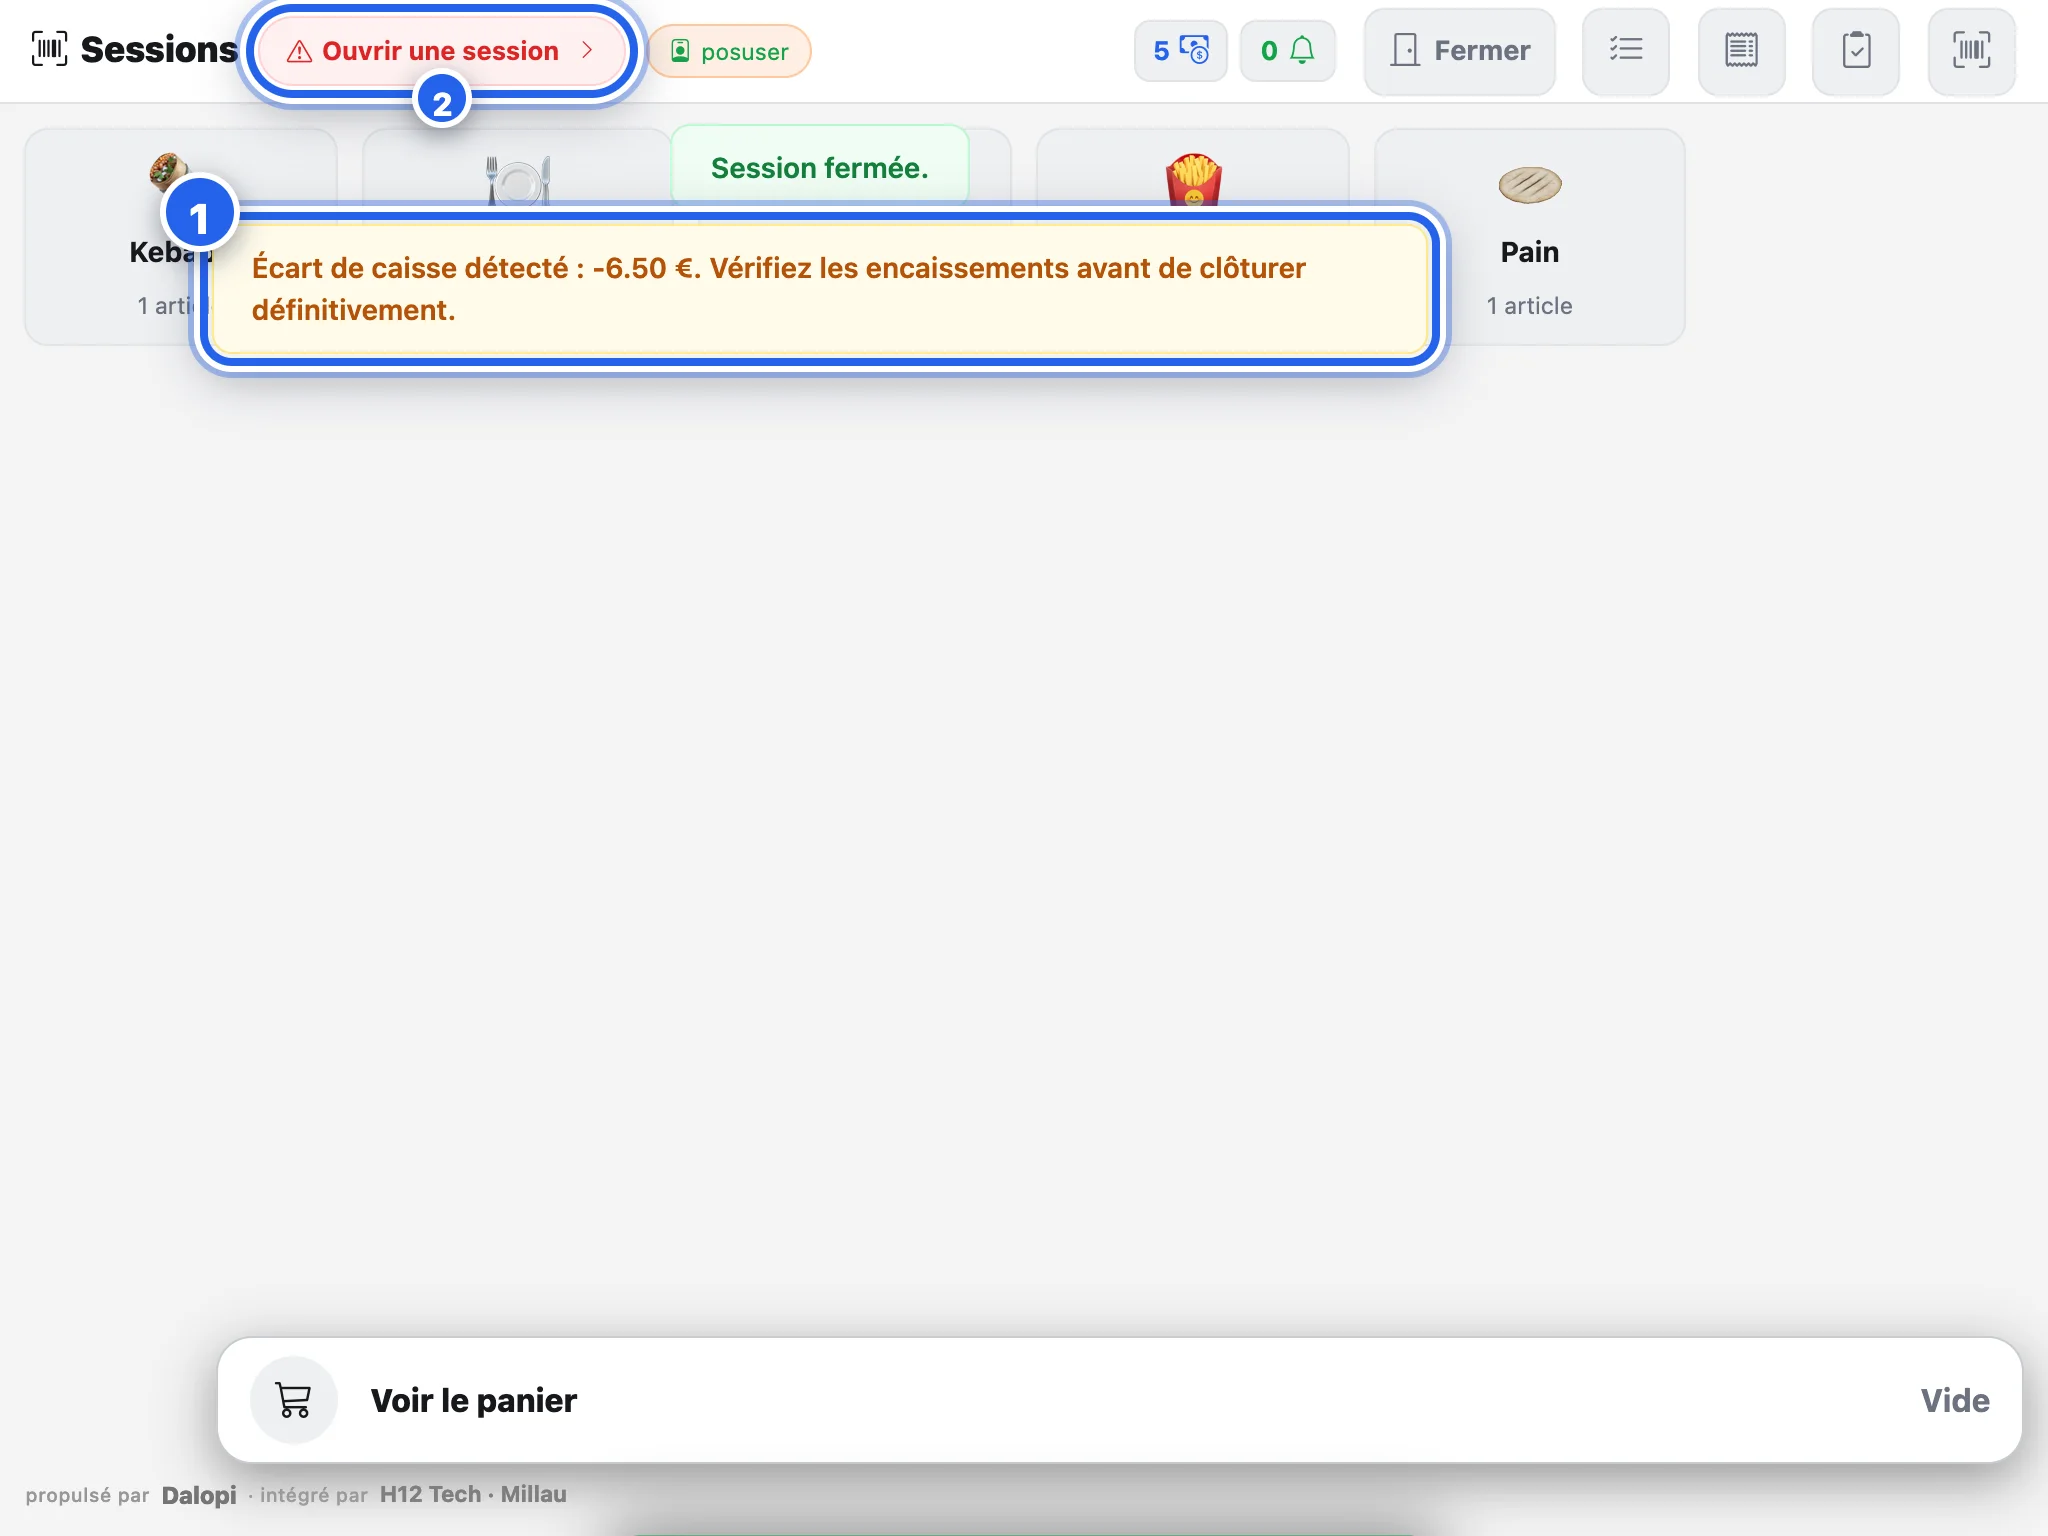
Task: Click the chevron on Ouvrir une session
Action: tap(587, 50)
